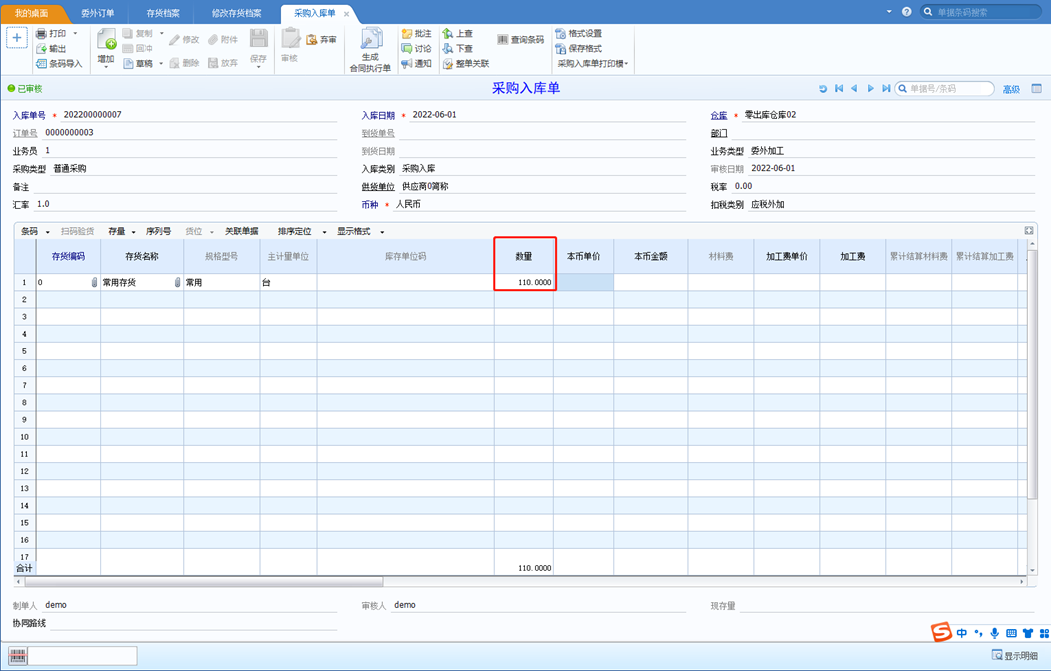
Task: Click the 关联单据 grid toolbar button
Action: pos(241,231)
